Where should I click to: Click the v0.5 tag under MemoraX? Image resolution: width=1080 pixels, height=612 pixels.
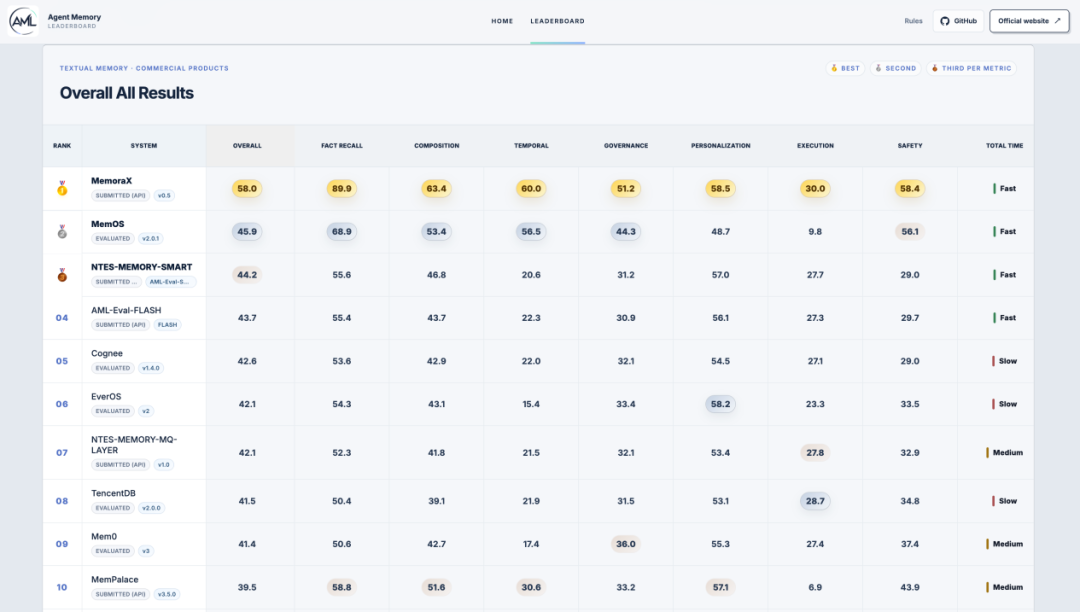tap(164, 196)
